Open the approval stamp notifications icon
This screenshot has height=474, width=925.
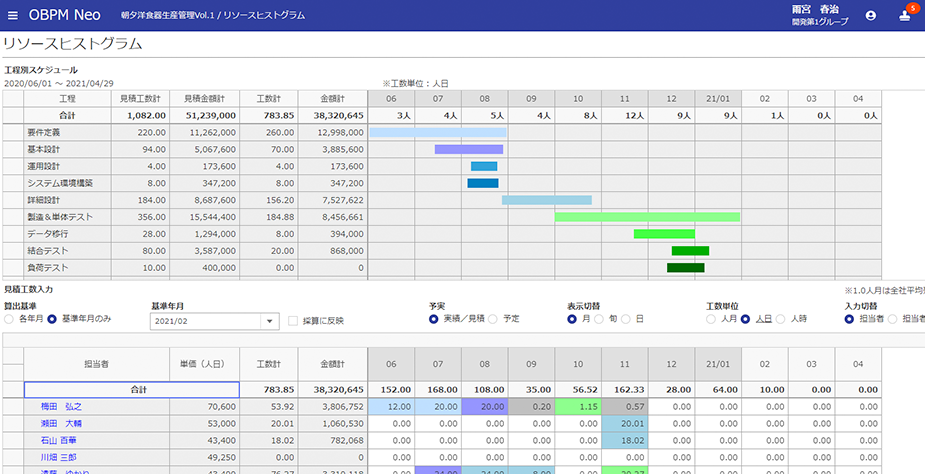906,16
